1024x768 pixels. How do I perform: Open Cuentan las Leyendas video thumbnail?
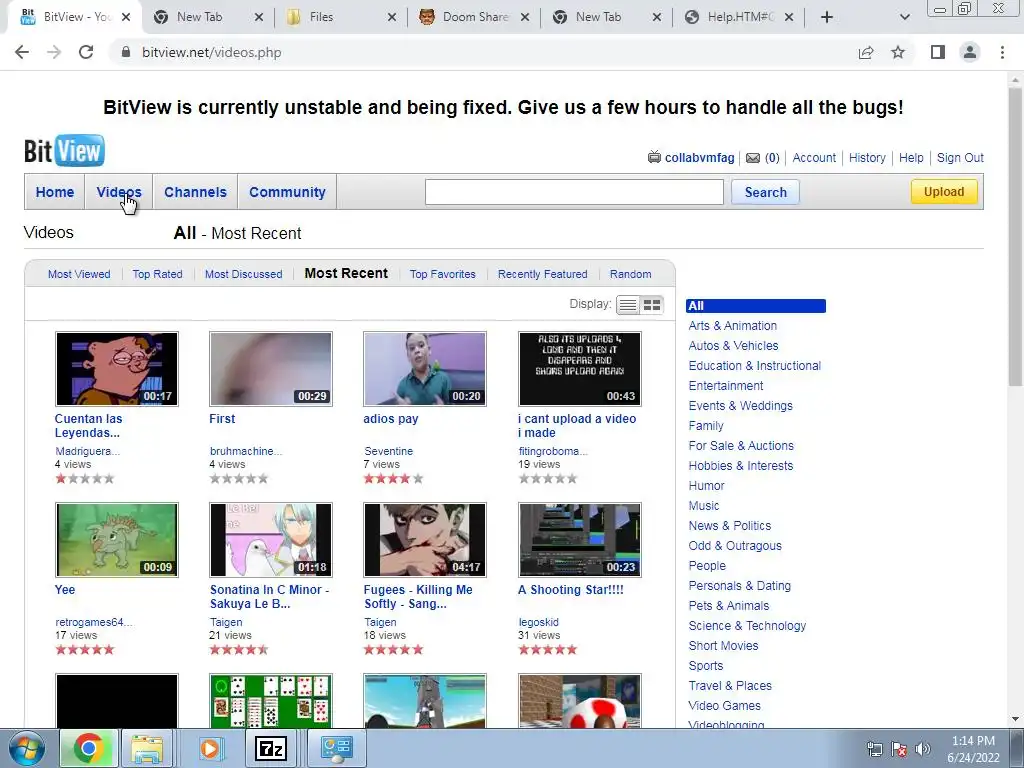tap(117, 369)
